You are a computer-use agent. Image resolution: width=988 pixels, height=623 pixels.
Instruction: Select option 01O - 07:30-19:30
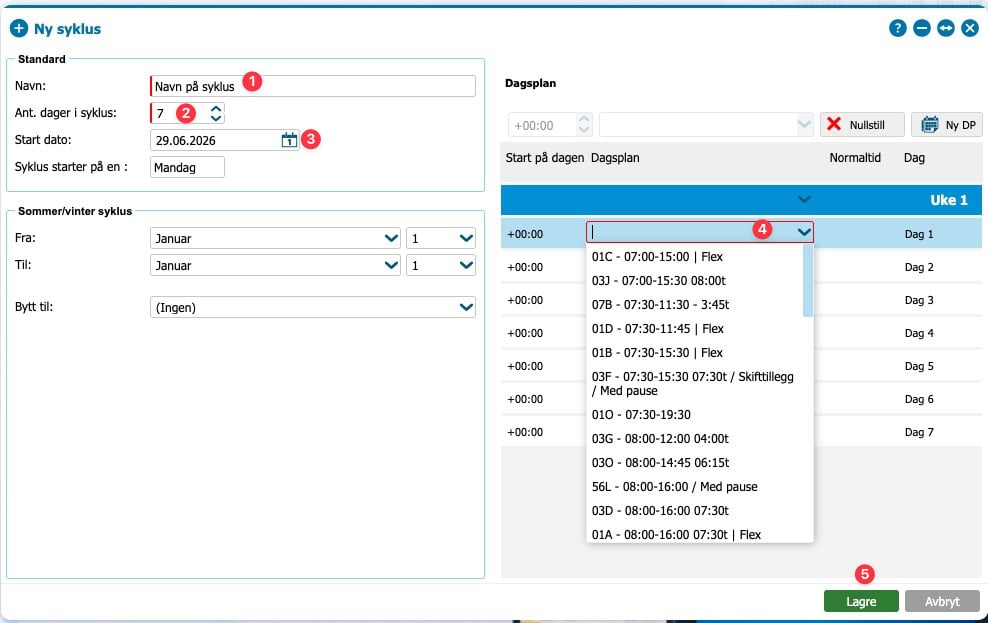tap(641, 414)
